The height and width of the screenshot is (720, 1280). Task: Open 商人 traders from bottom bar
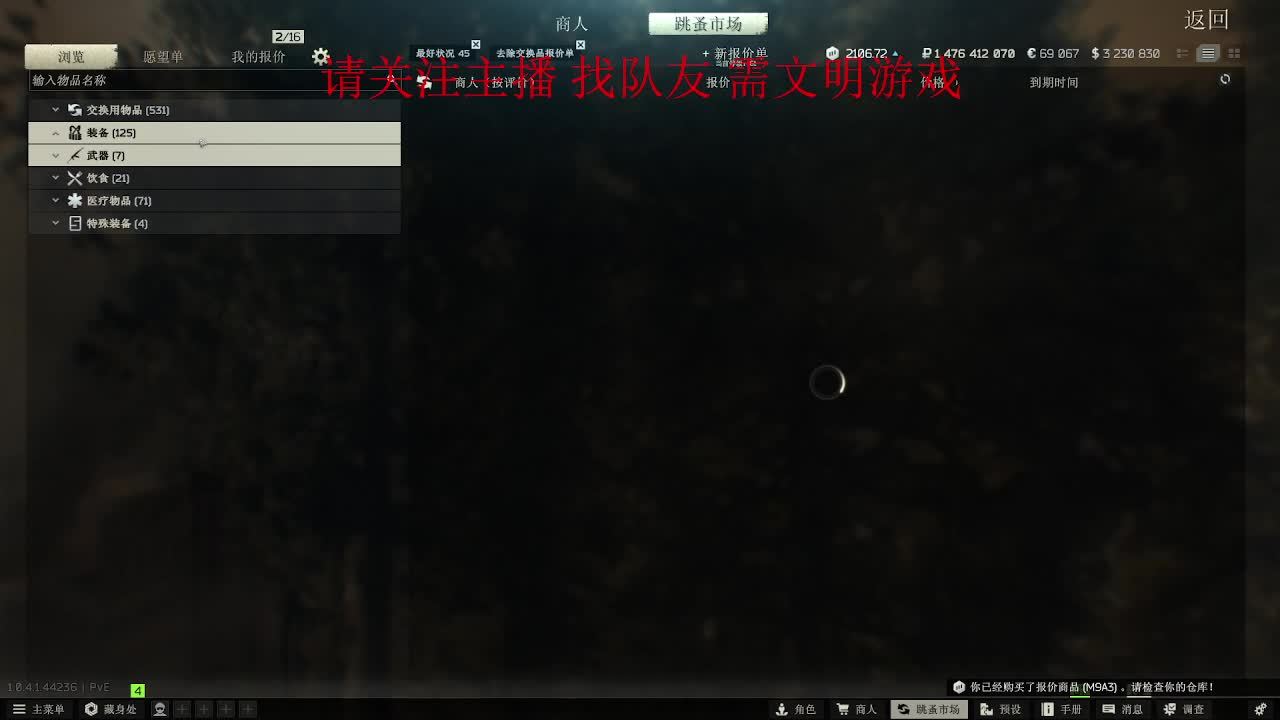tap(857, 709)
